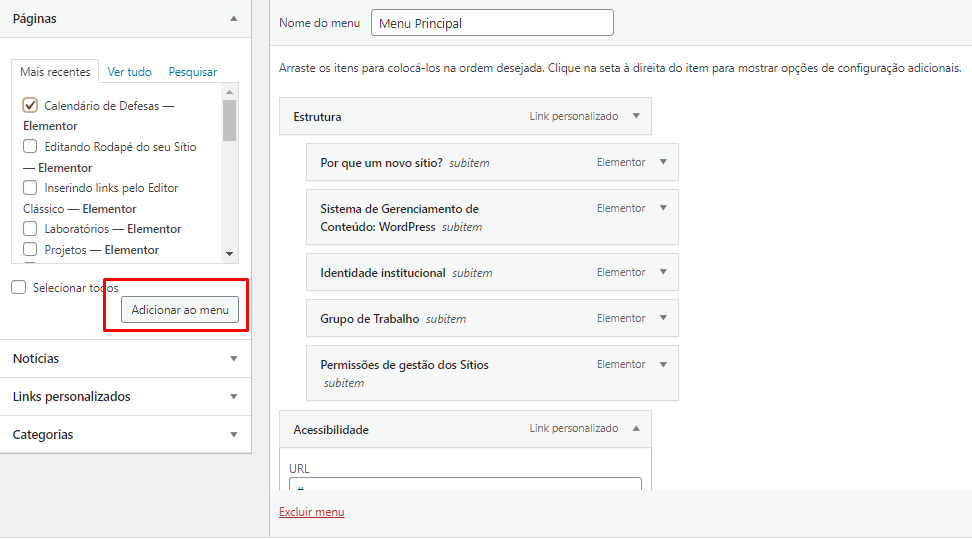Focus the Nome do menu text field
The width and height of the screenshot is (972, 539).
(491, 23)
